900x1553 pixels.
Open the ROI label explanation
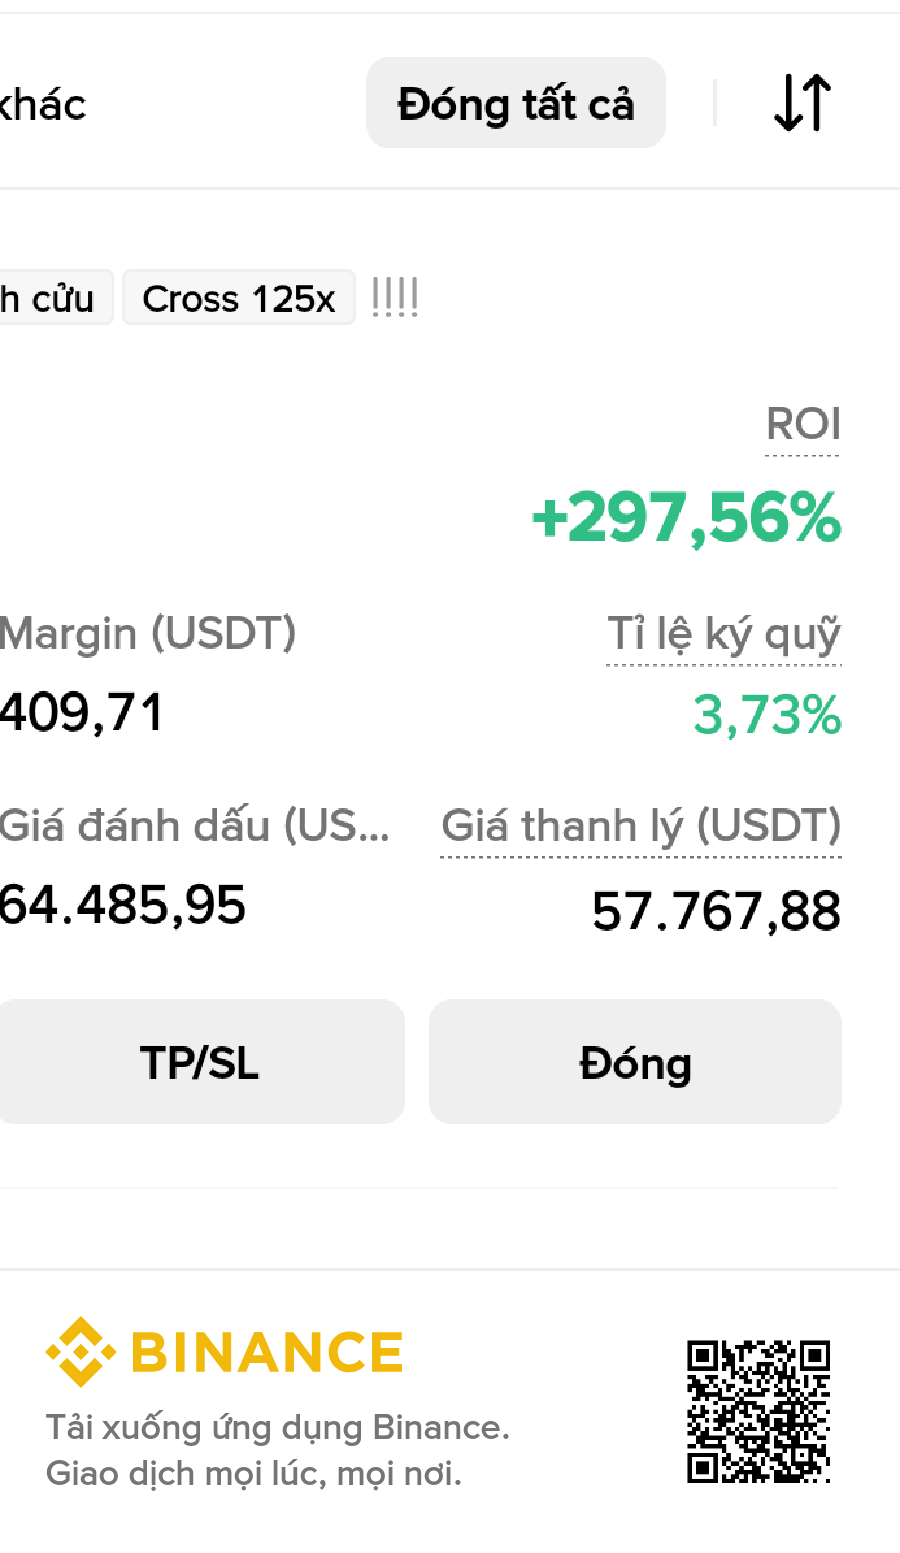coord(803,425)
